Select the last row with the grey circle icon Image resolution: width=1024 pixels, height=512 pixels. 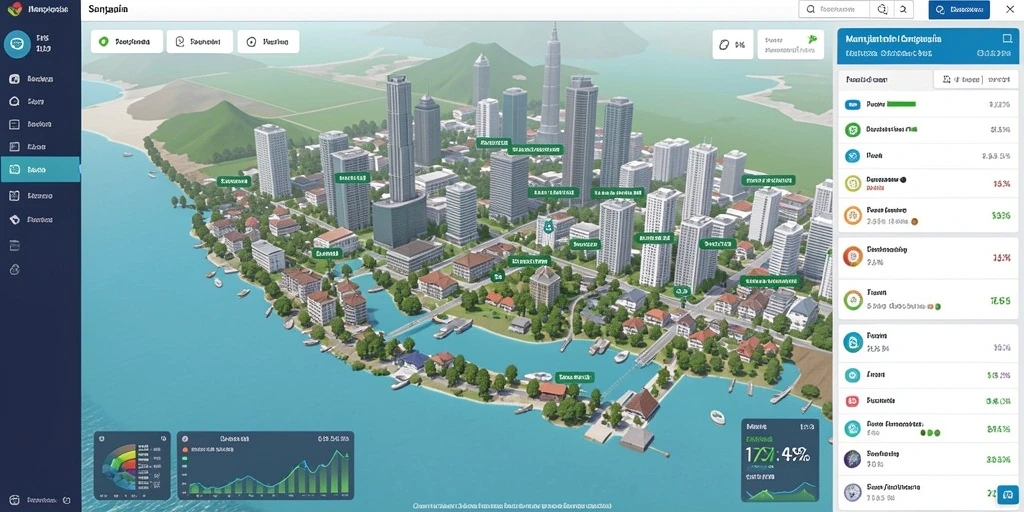[928, 492]
